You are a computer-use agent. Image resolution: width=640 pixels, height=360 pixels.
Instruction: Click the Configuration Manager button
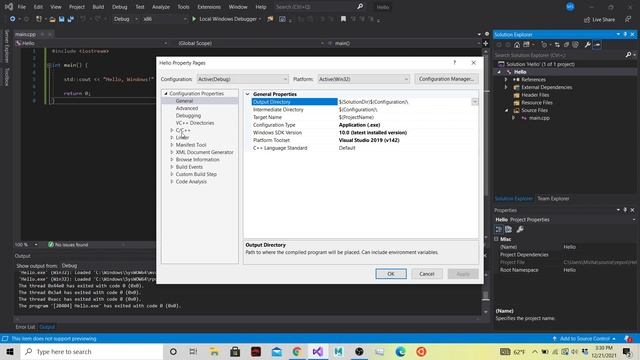coord(447,79)
